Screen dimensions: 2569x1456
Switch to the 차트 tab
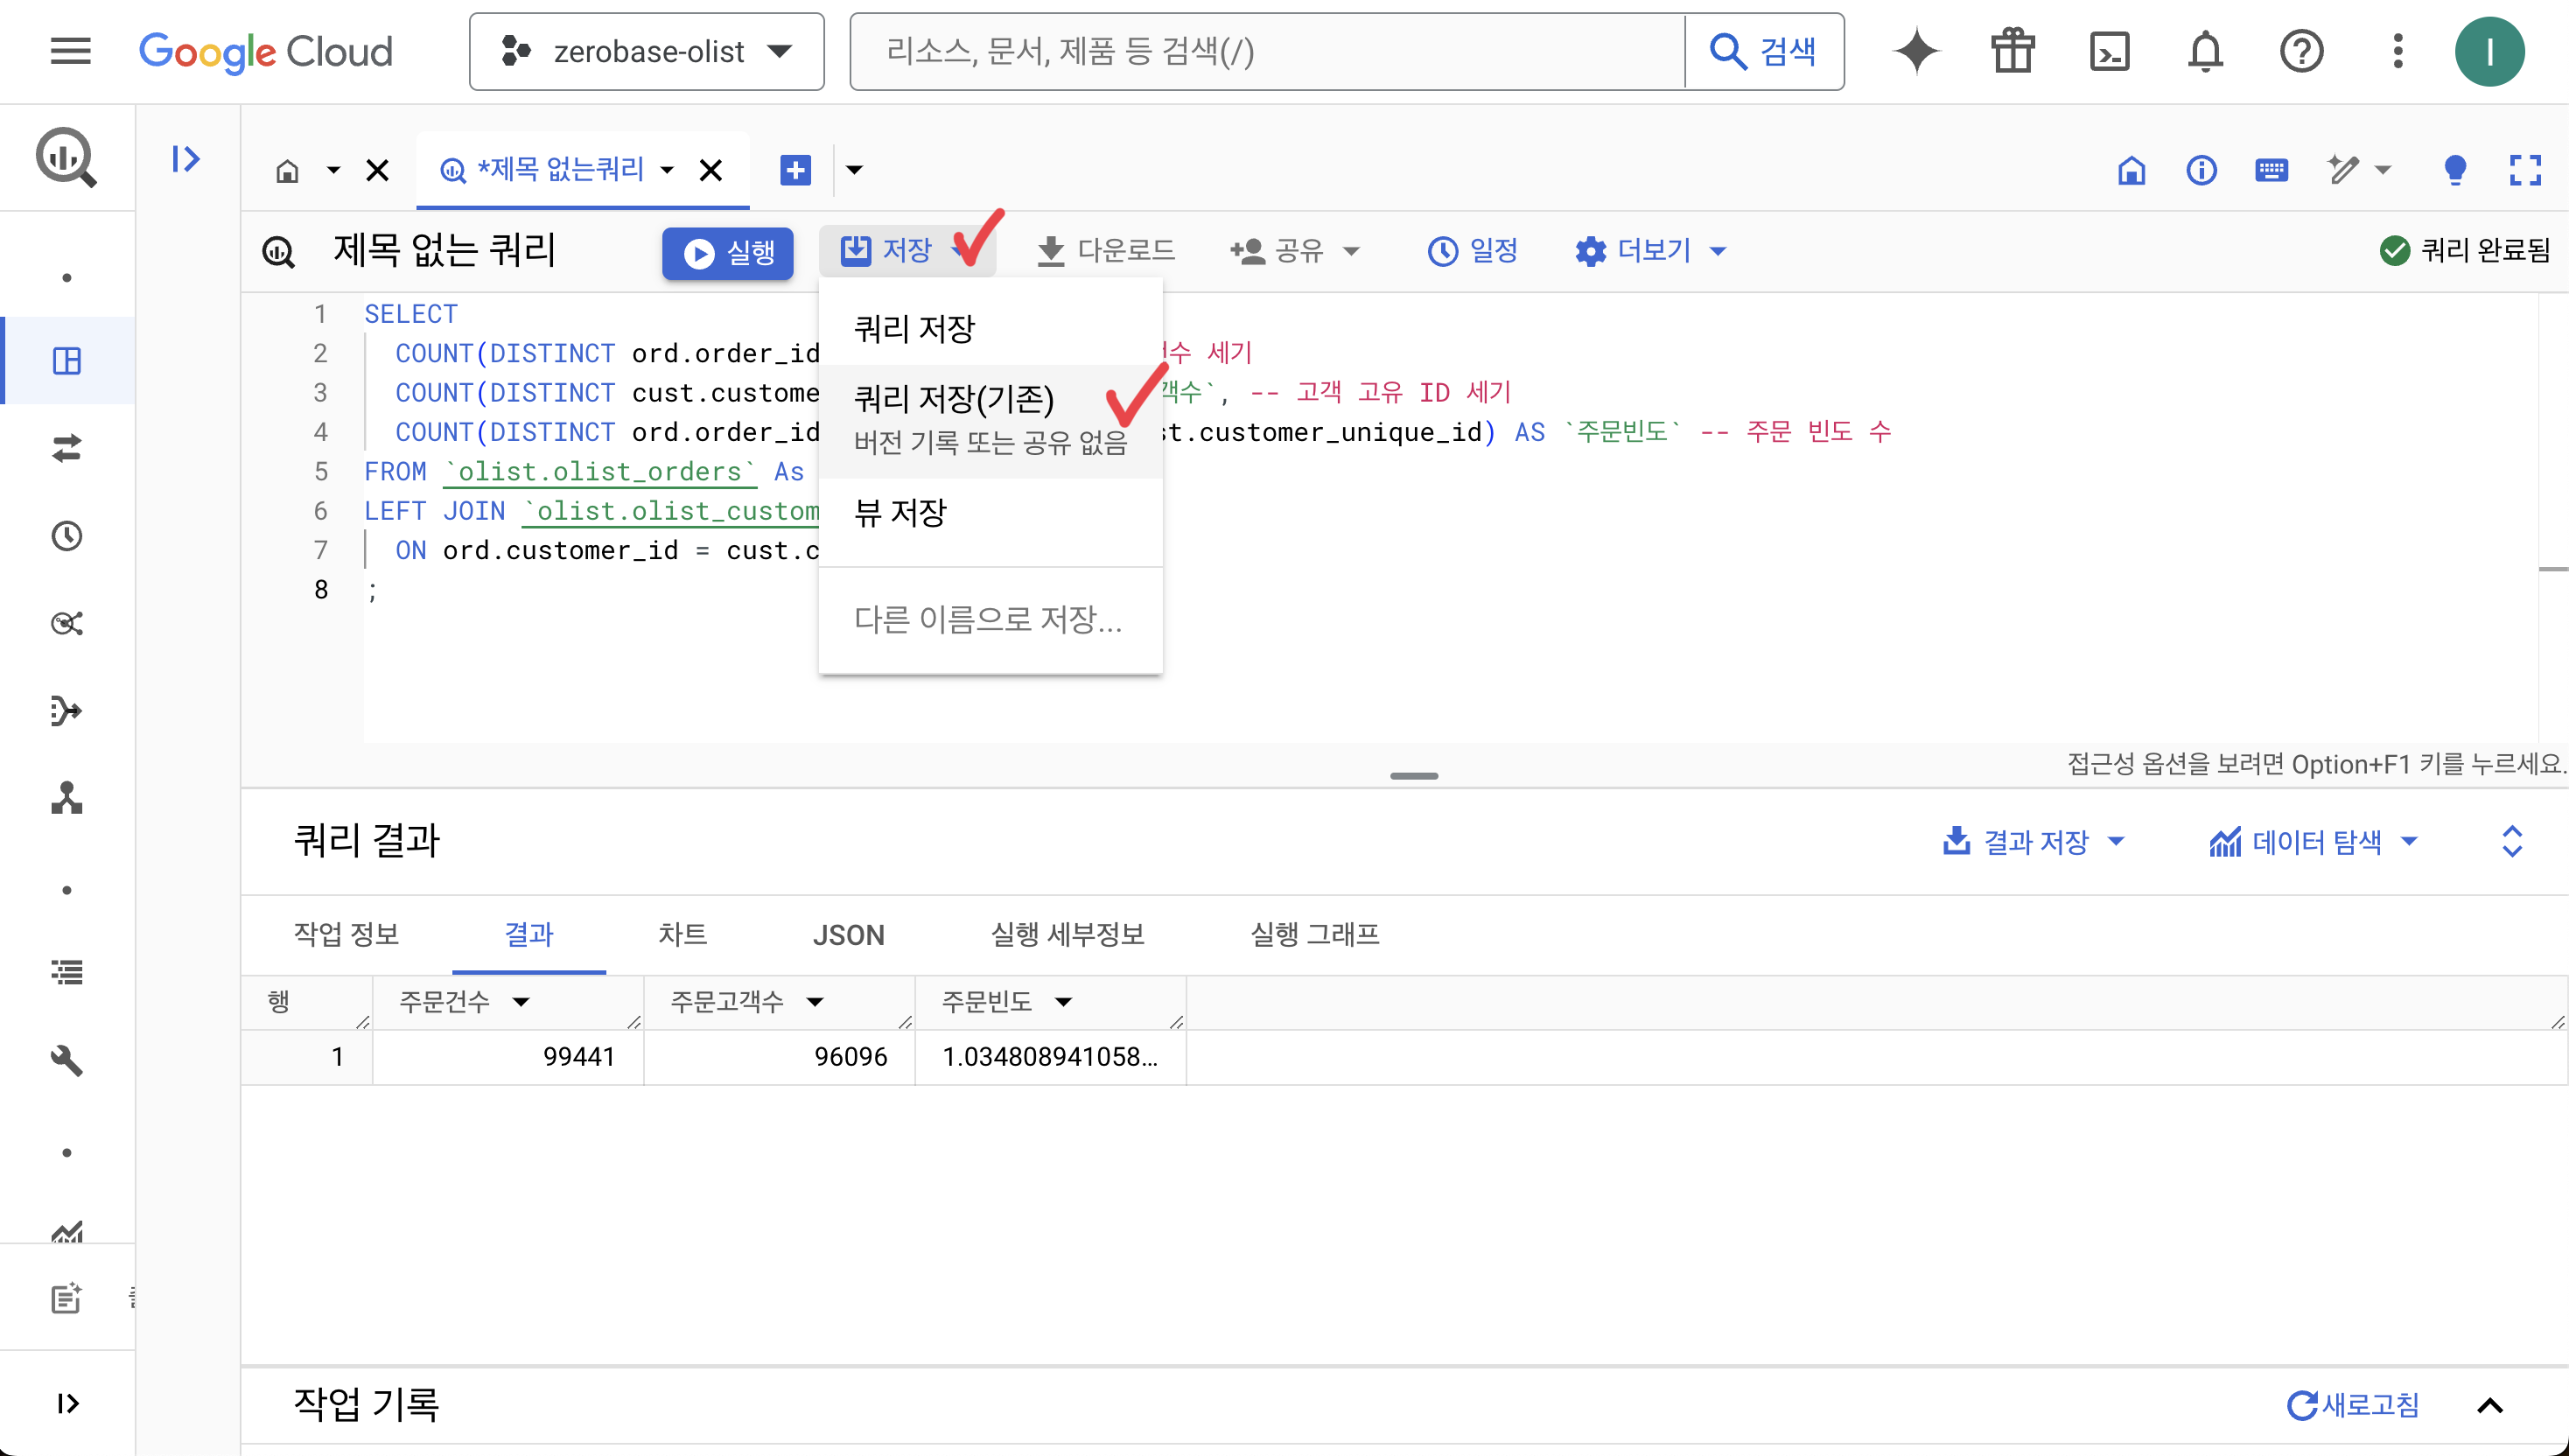682,934
